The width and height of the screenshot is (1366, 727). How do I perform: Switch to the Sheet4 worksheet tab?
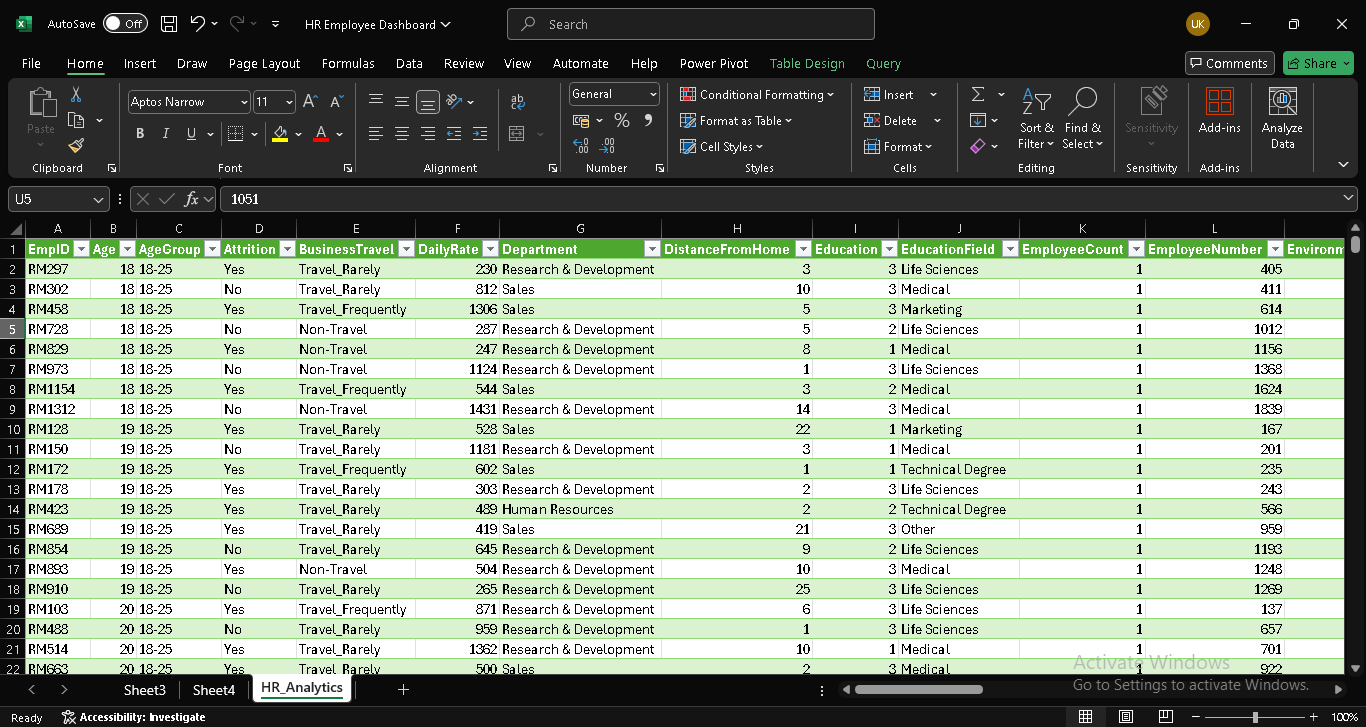click(x=214, y=690)
